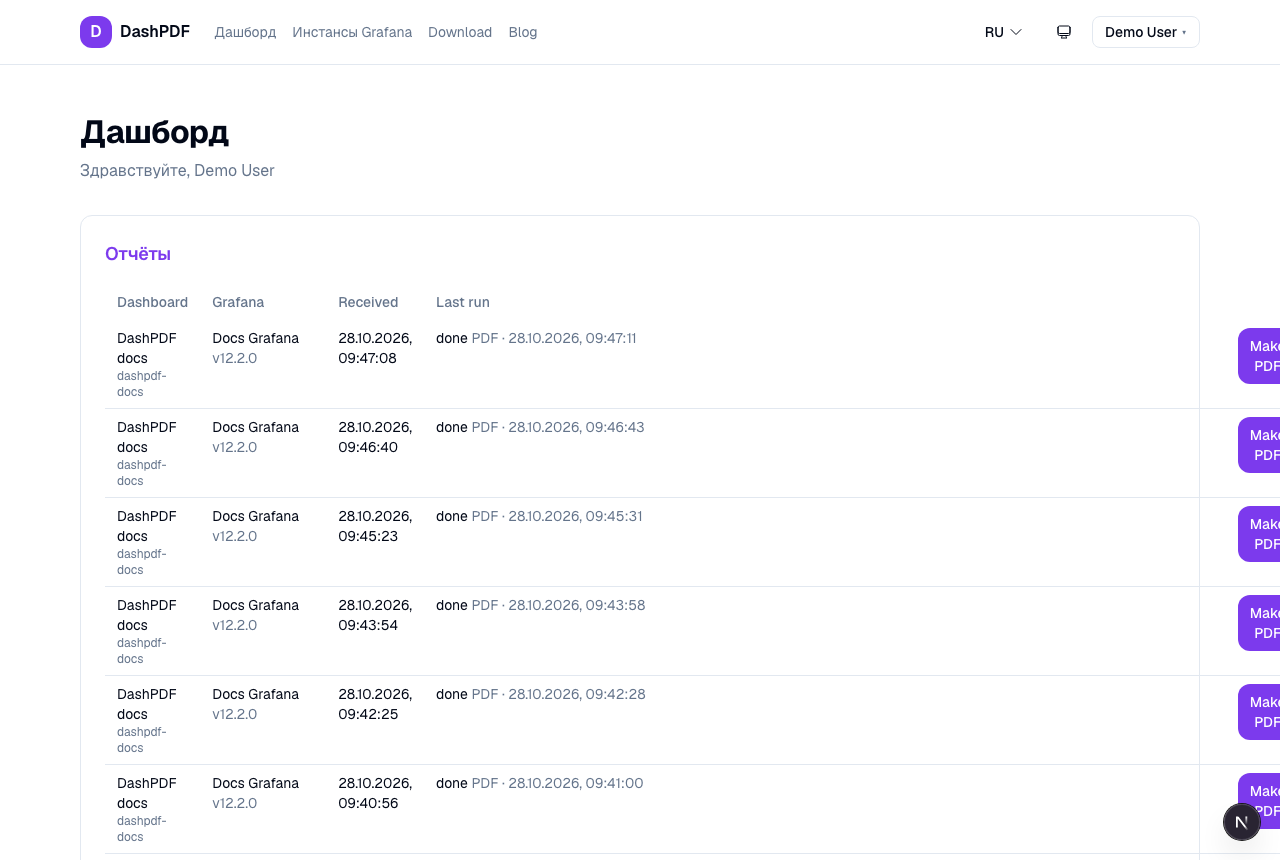1280x860 pixels.
Task: Open the RU language dropdown
Action: click(x=1003, y=32)
